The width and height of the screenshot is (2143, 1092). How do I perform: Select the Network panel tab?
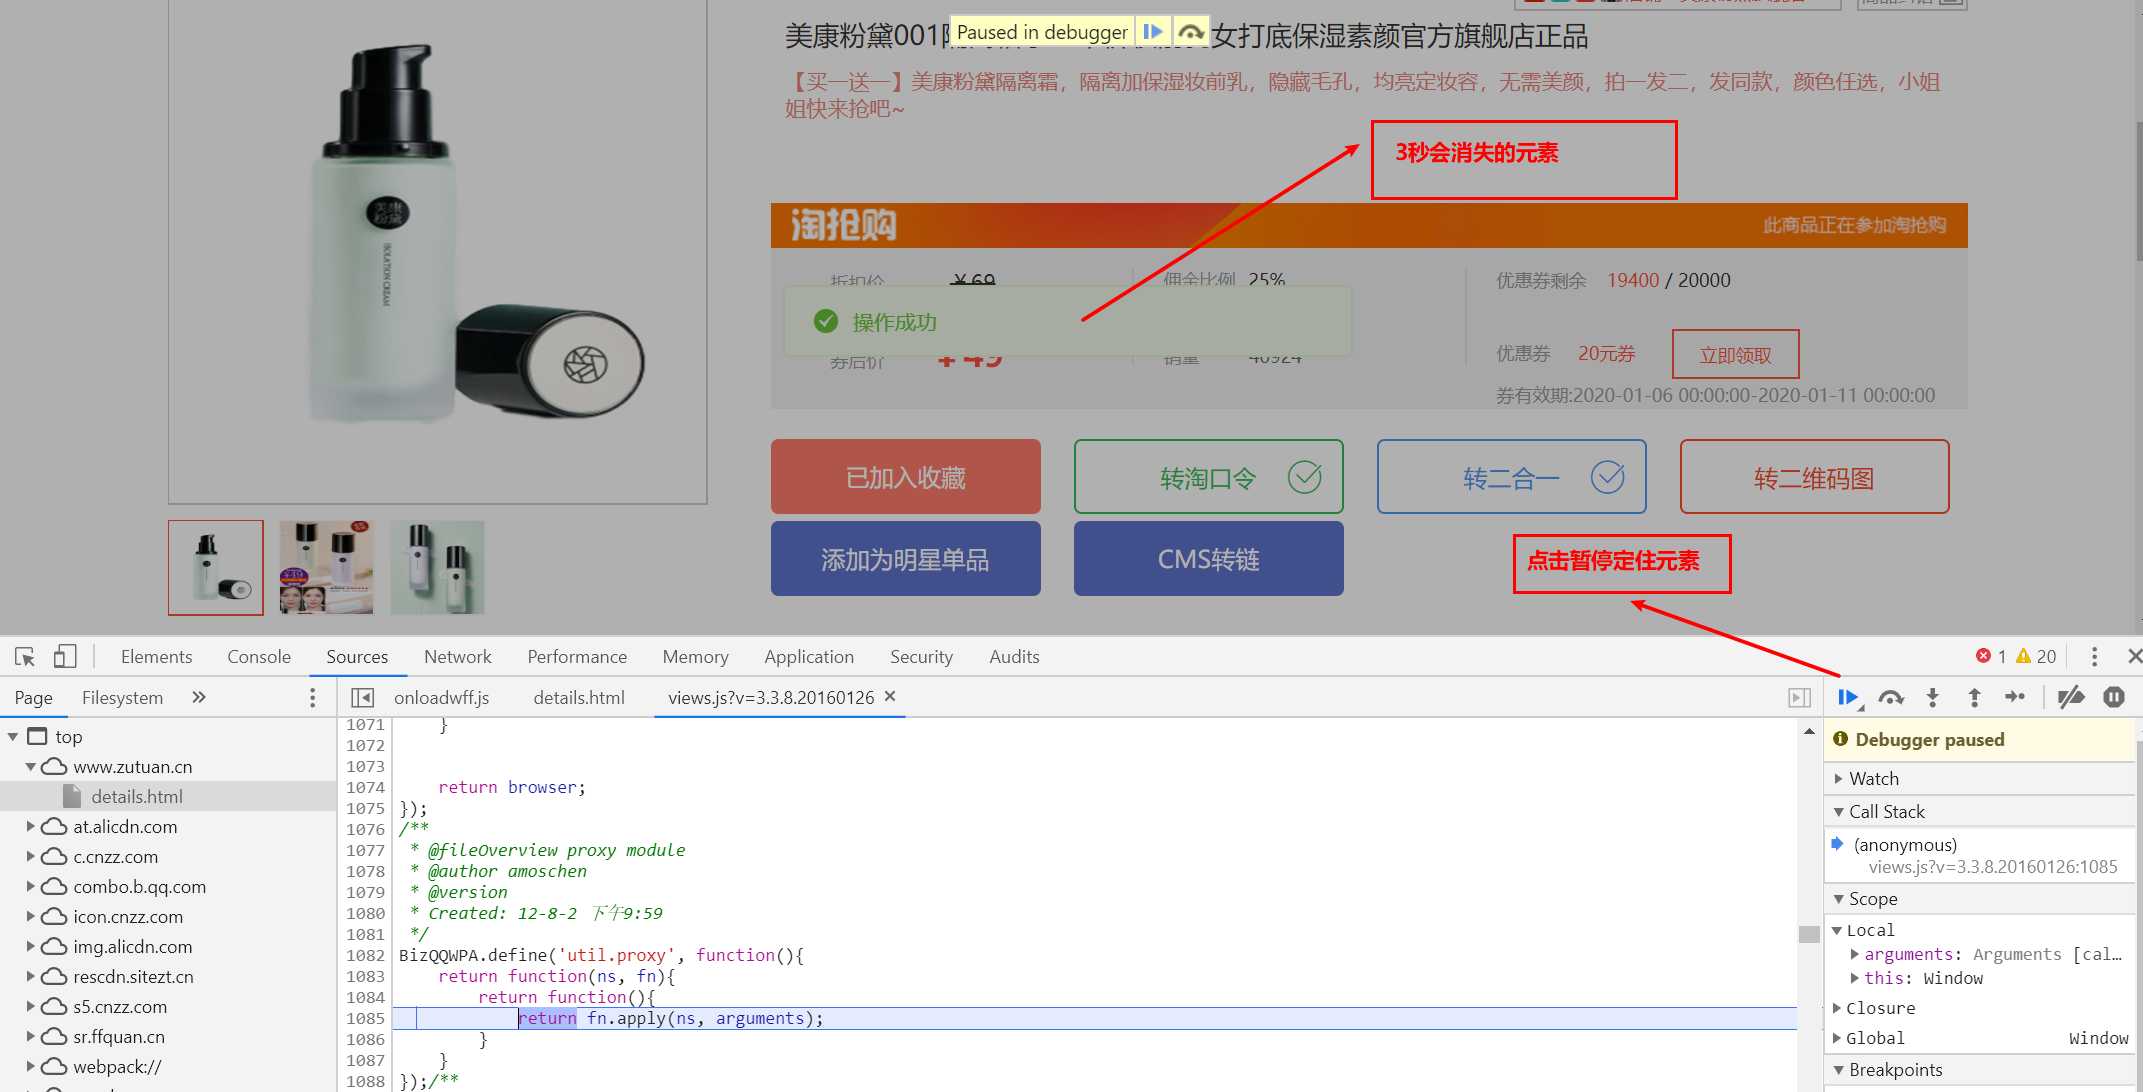[x=457, y=656]
